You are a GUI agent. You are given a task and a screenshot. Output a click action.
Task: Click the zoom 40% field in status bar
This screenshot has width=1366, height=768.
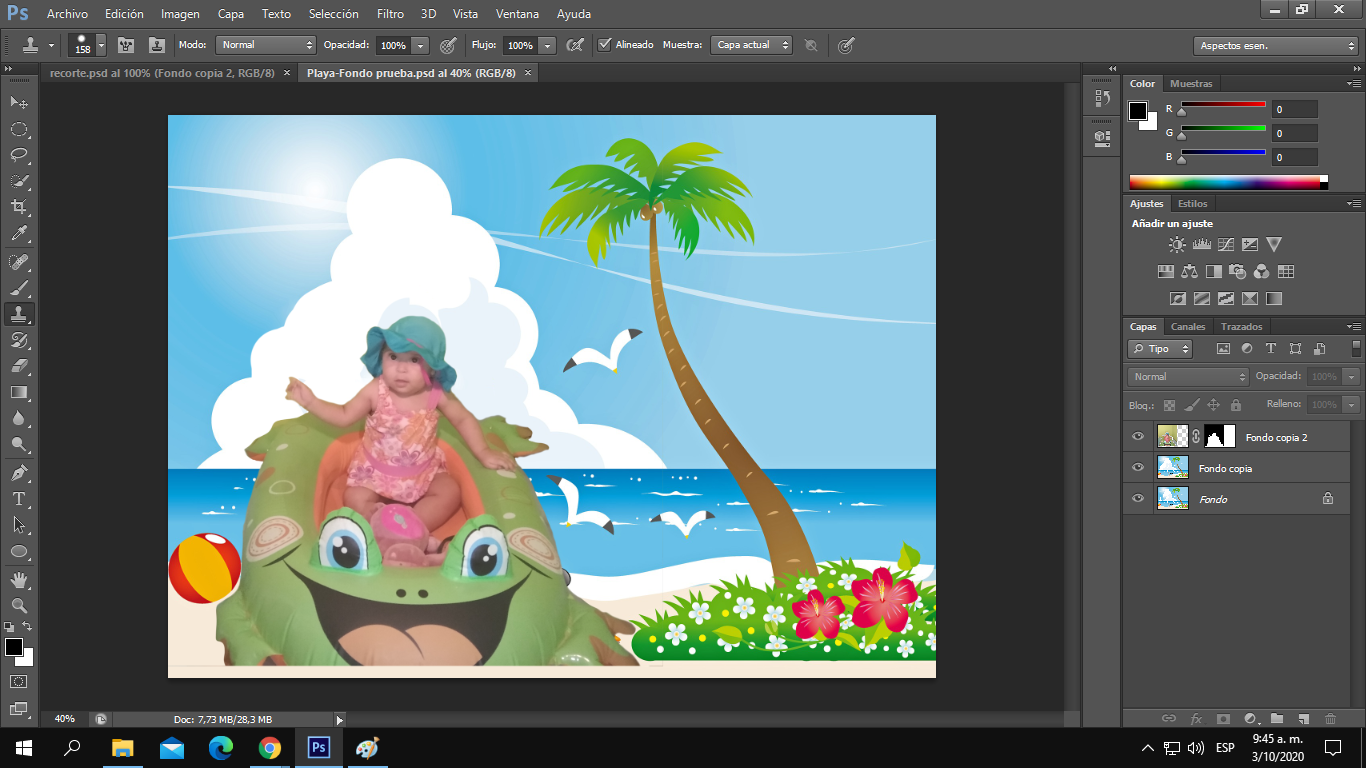click(x=65, y=719)
